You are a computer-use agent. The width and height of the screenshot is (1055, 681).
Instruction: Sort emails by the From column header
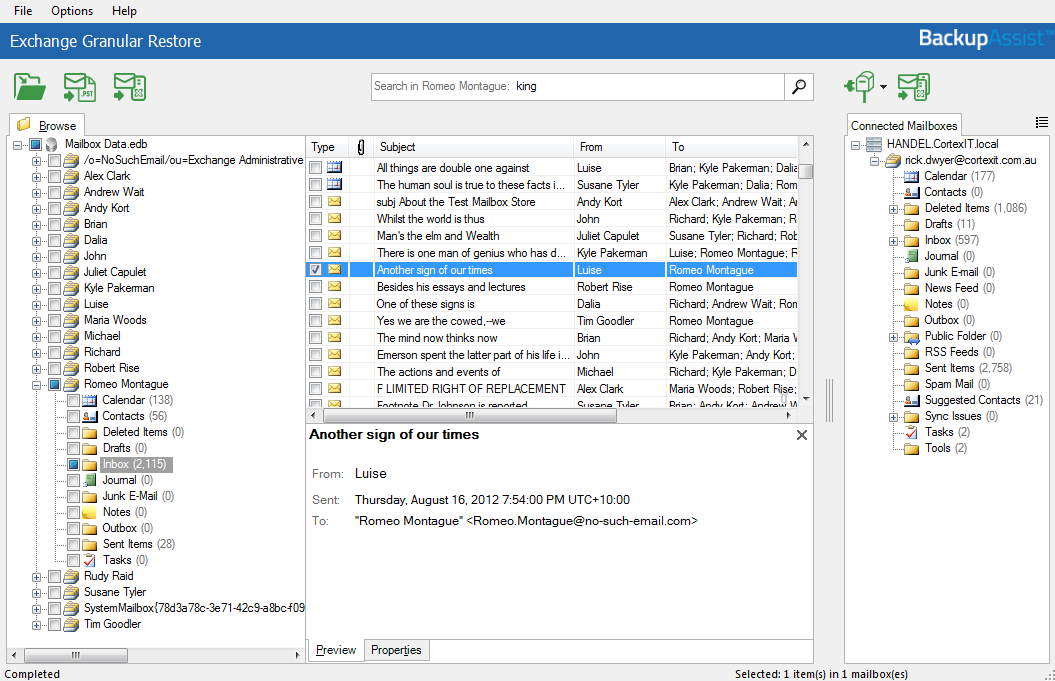pyautogui.click(x=591, y=147)
